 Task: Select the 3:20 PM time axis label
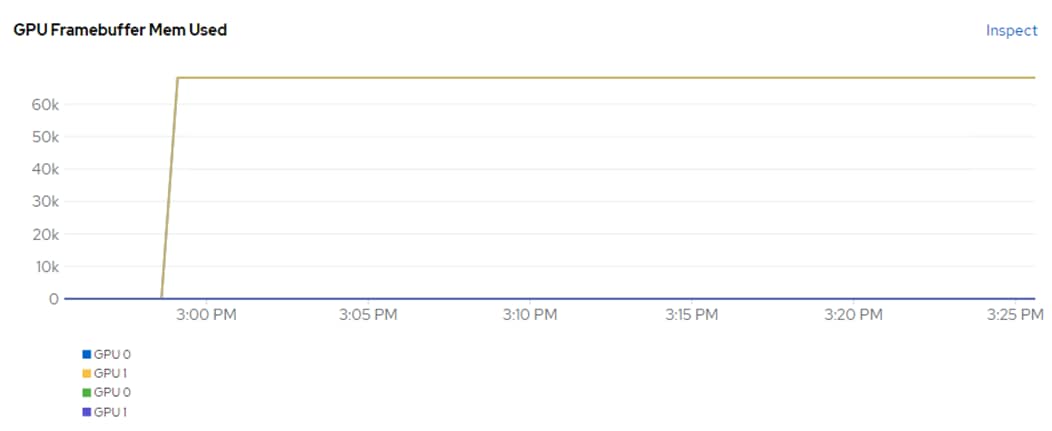pos(853,315)
